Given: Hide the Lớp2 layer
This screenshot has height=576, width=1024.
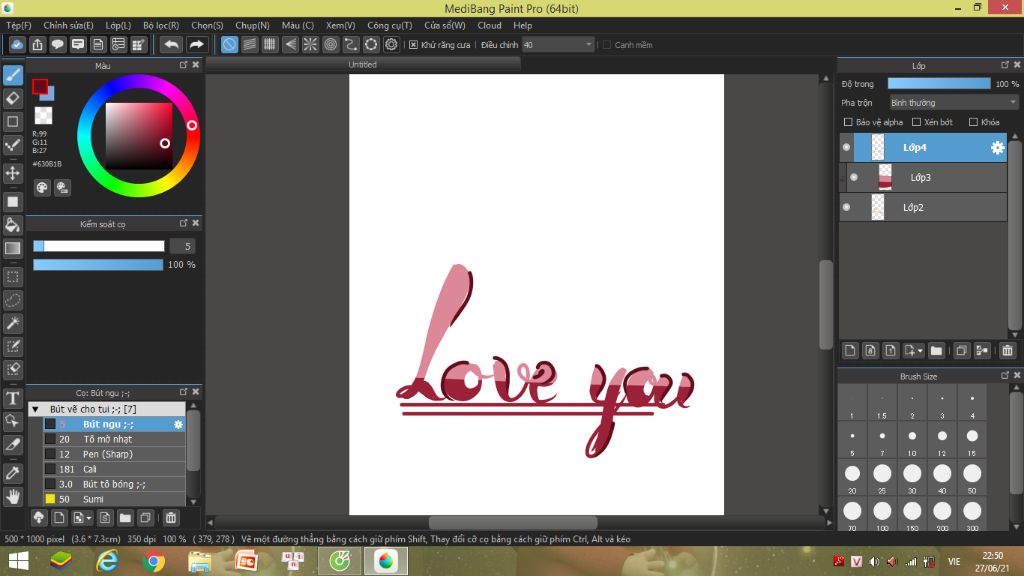Looking at the screenshot, I should point(846,207).
